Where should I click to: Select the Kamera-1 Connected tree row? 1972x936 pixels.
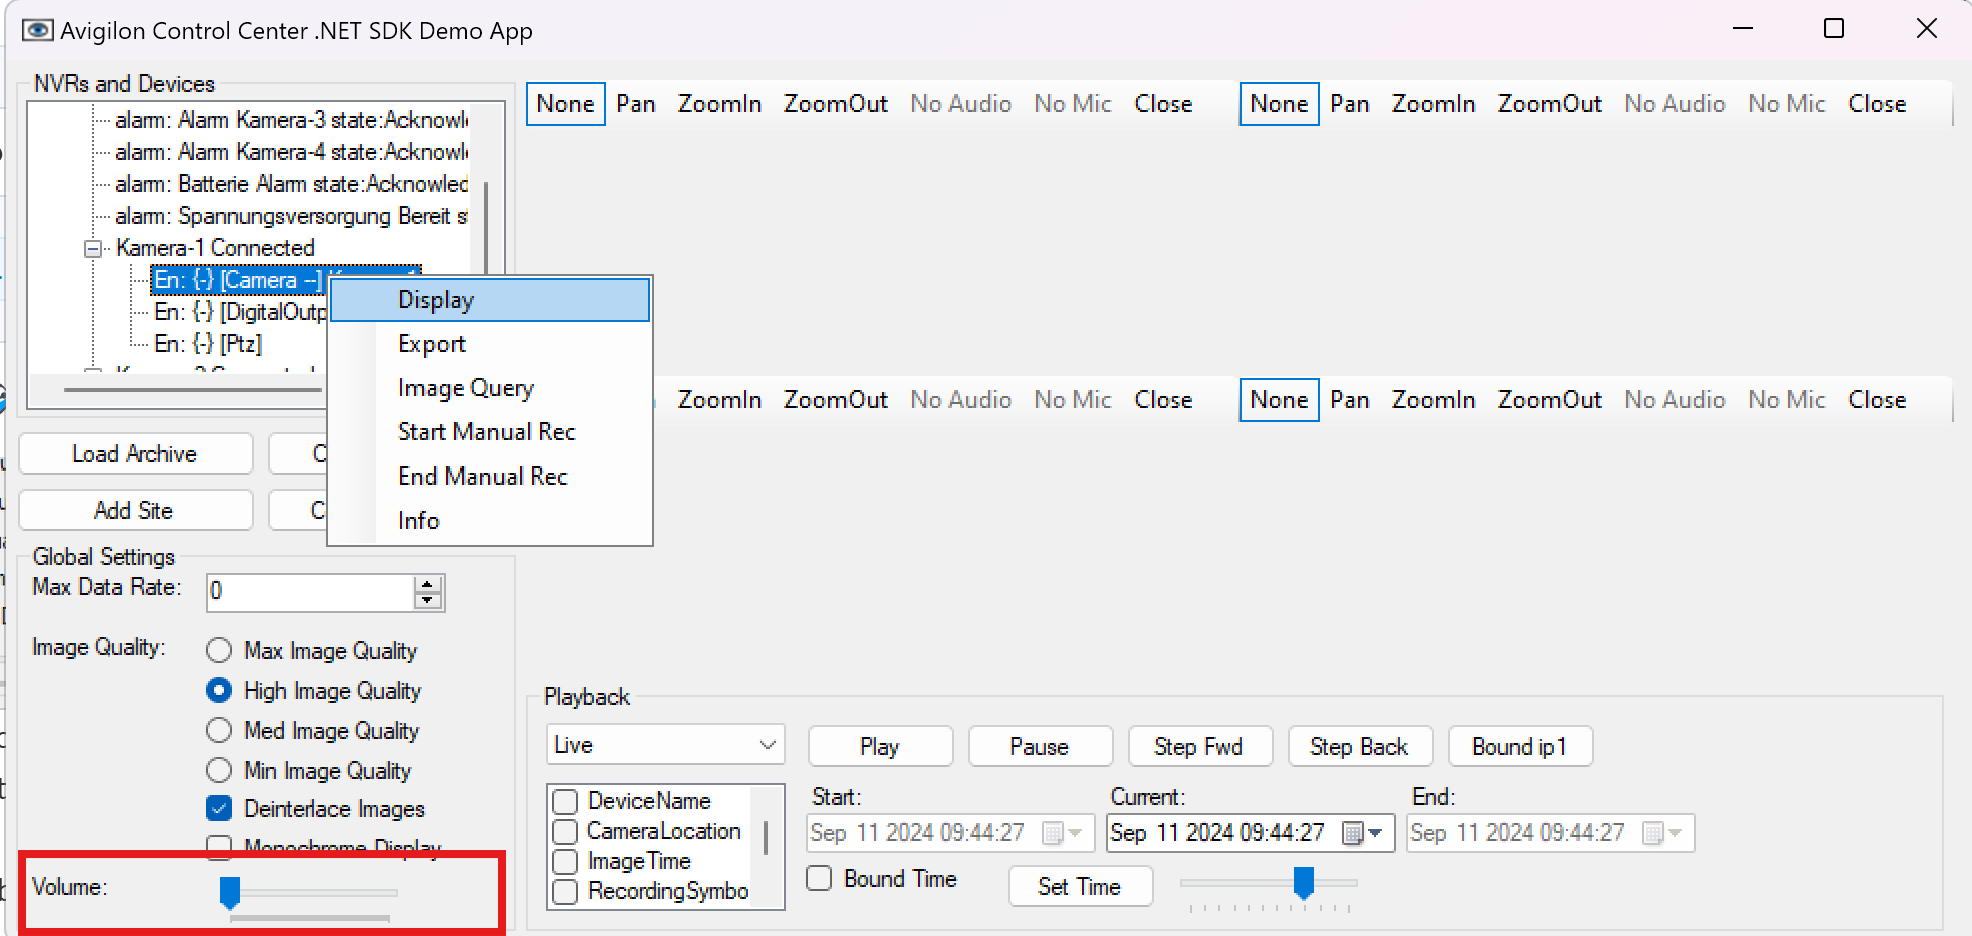pyautogui.click(x=215, y=248)
